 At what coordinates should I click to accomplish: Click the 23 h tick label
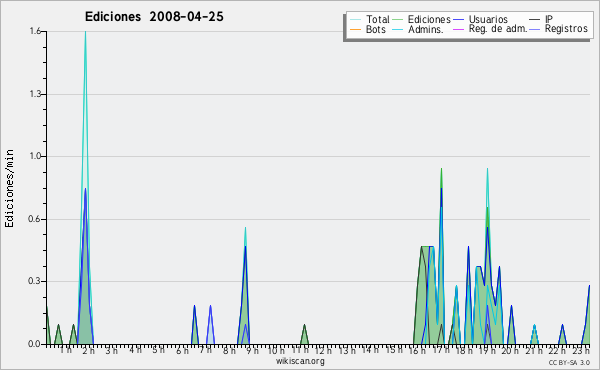point(581,350)
